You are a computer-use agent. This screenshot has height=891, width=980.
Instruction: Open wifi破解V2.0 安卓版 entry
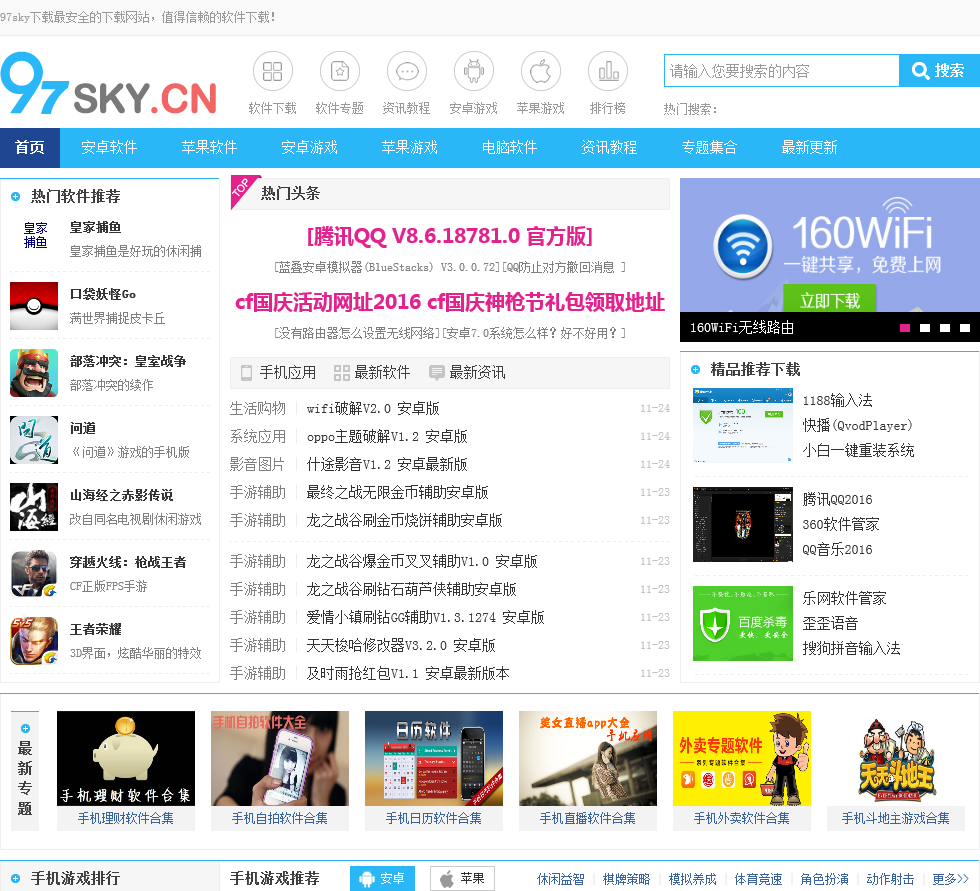(x=372, y=409)
